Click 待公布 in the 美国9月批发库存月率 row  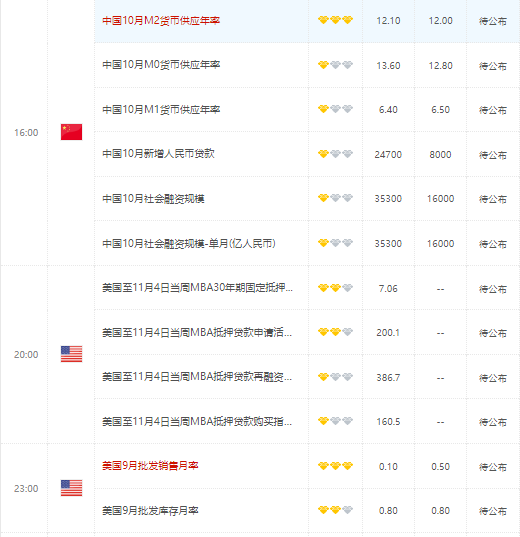[x=493, y=511]
